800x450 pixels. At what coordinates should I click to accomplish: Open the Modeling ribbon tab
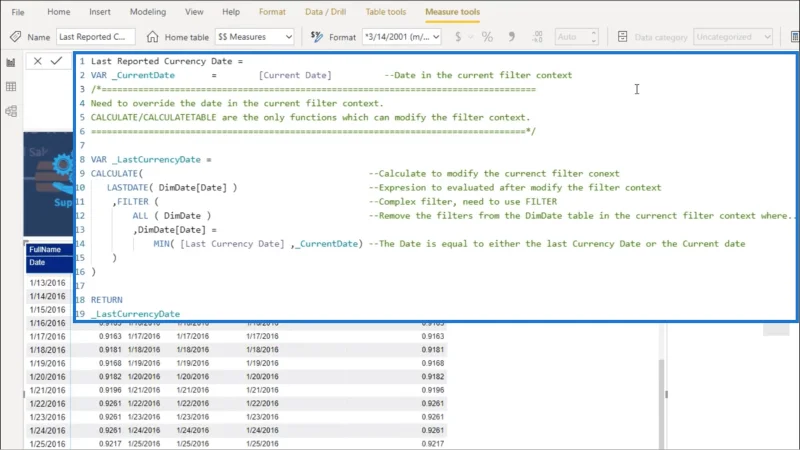coord(147,12)
